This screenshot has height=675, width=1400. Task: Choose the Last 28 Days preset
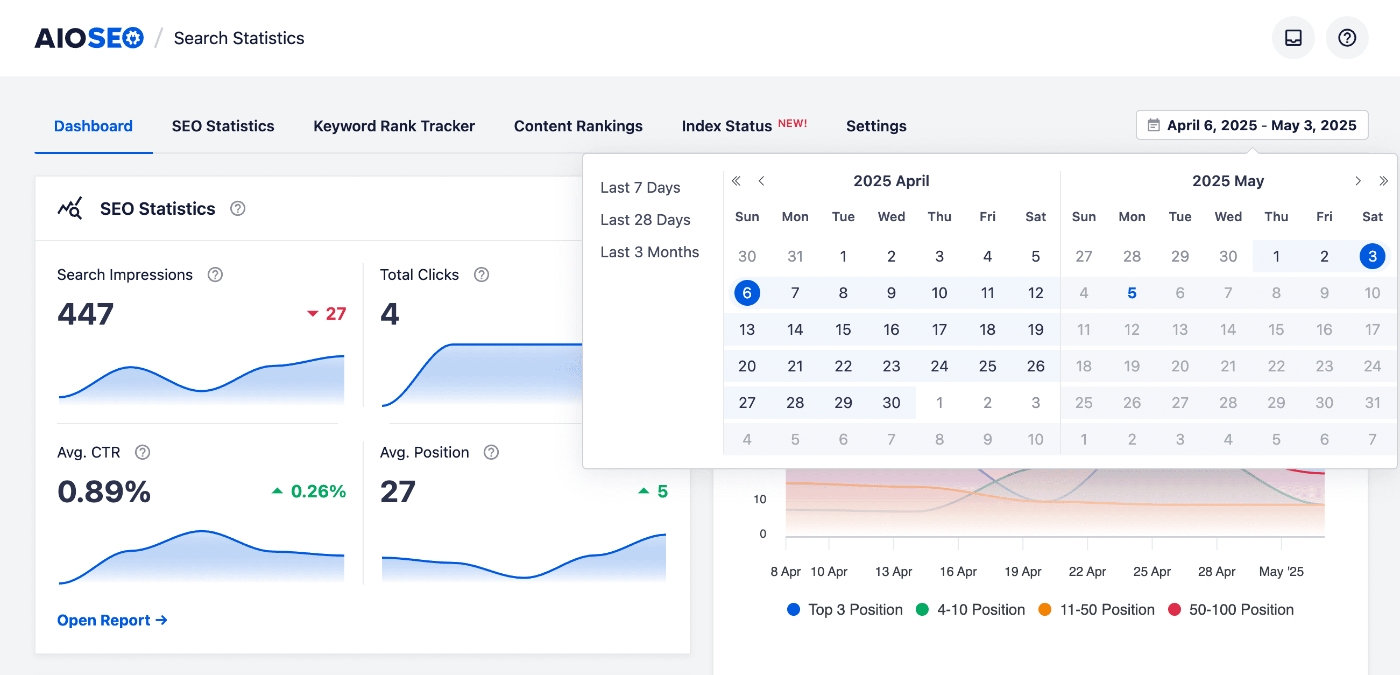point(645,220)
